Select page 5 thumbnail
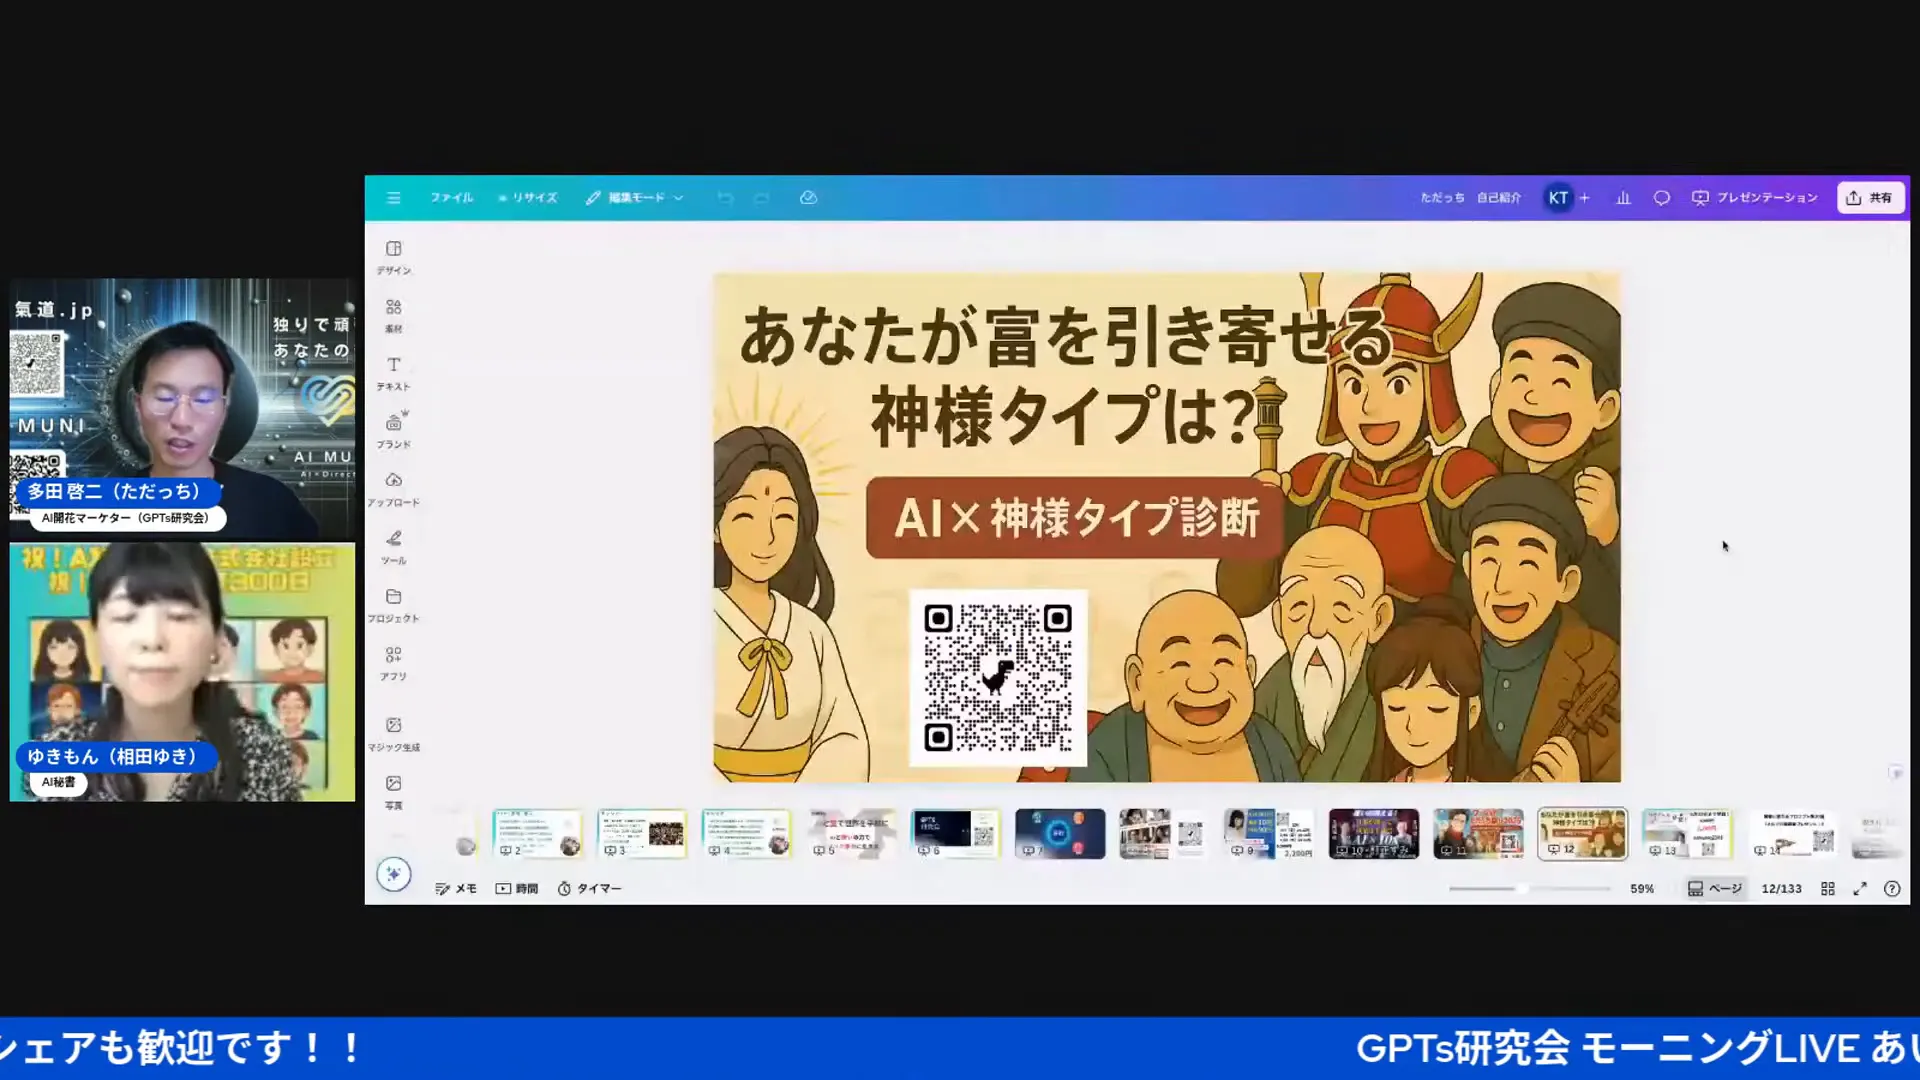This screenshot has height=1080, width=1920. tap(851, 833)
